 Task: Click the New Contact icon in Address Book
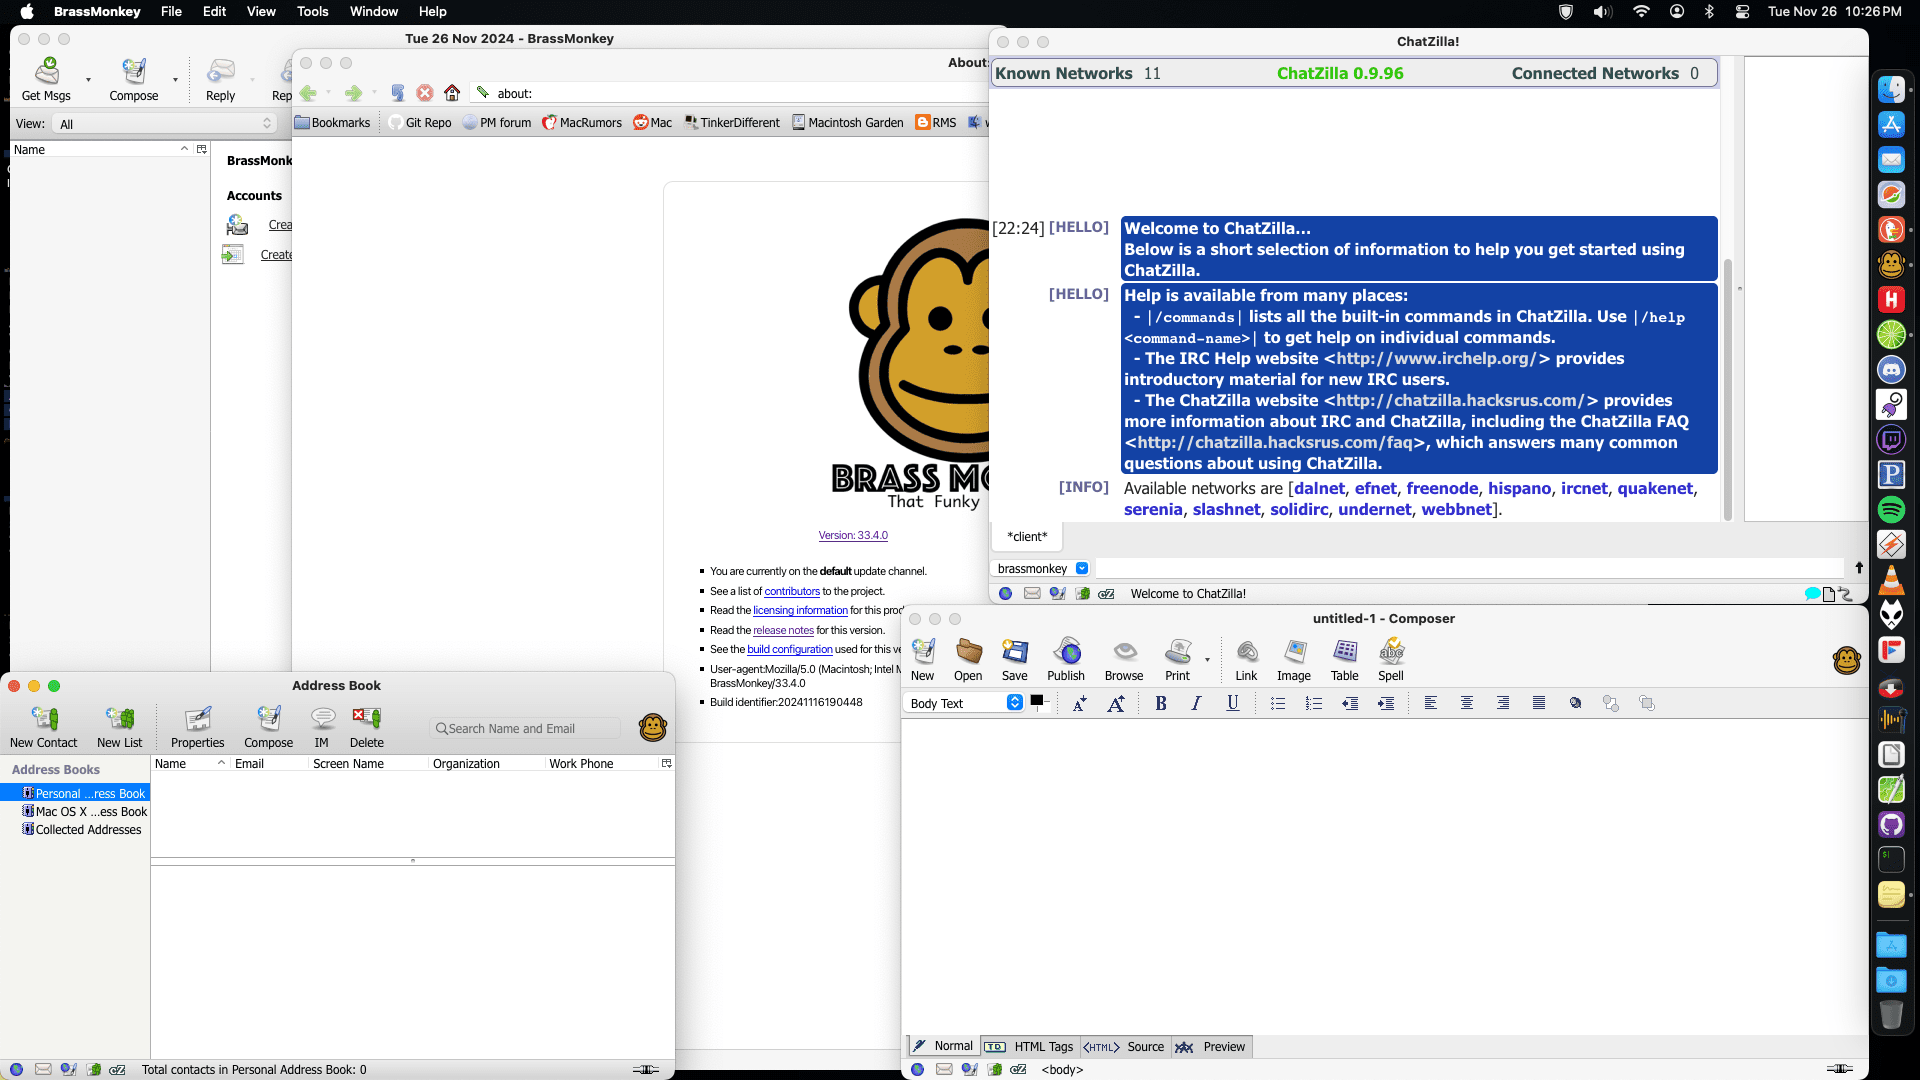[44, 719]
